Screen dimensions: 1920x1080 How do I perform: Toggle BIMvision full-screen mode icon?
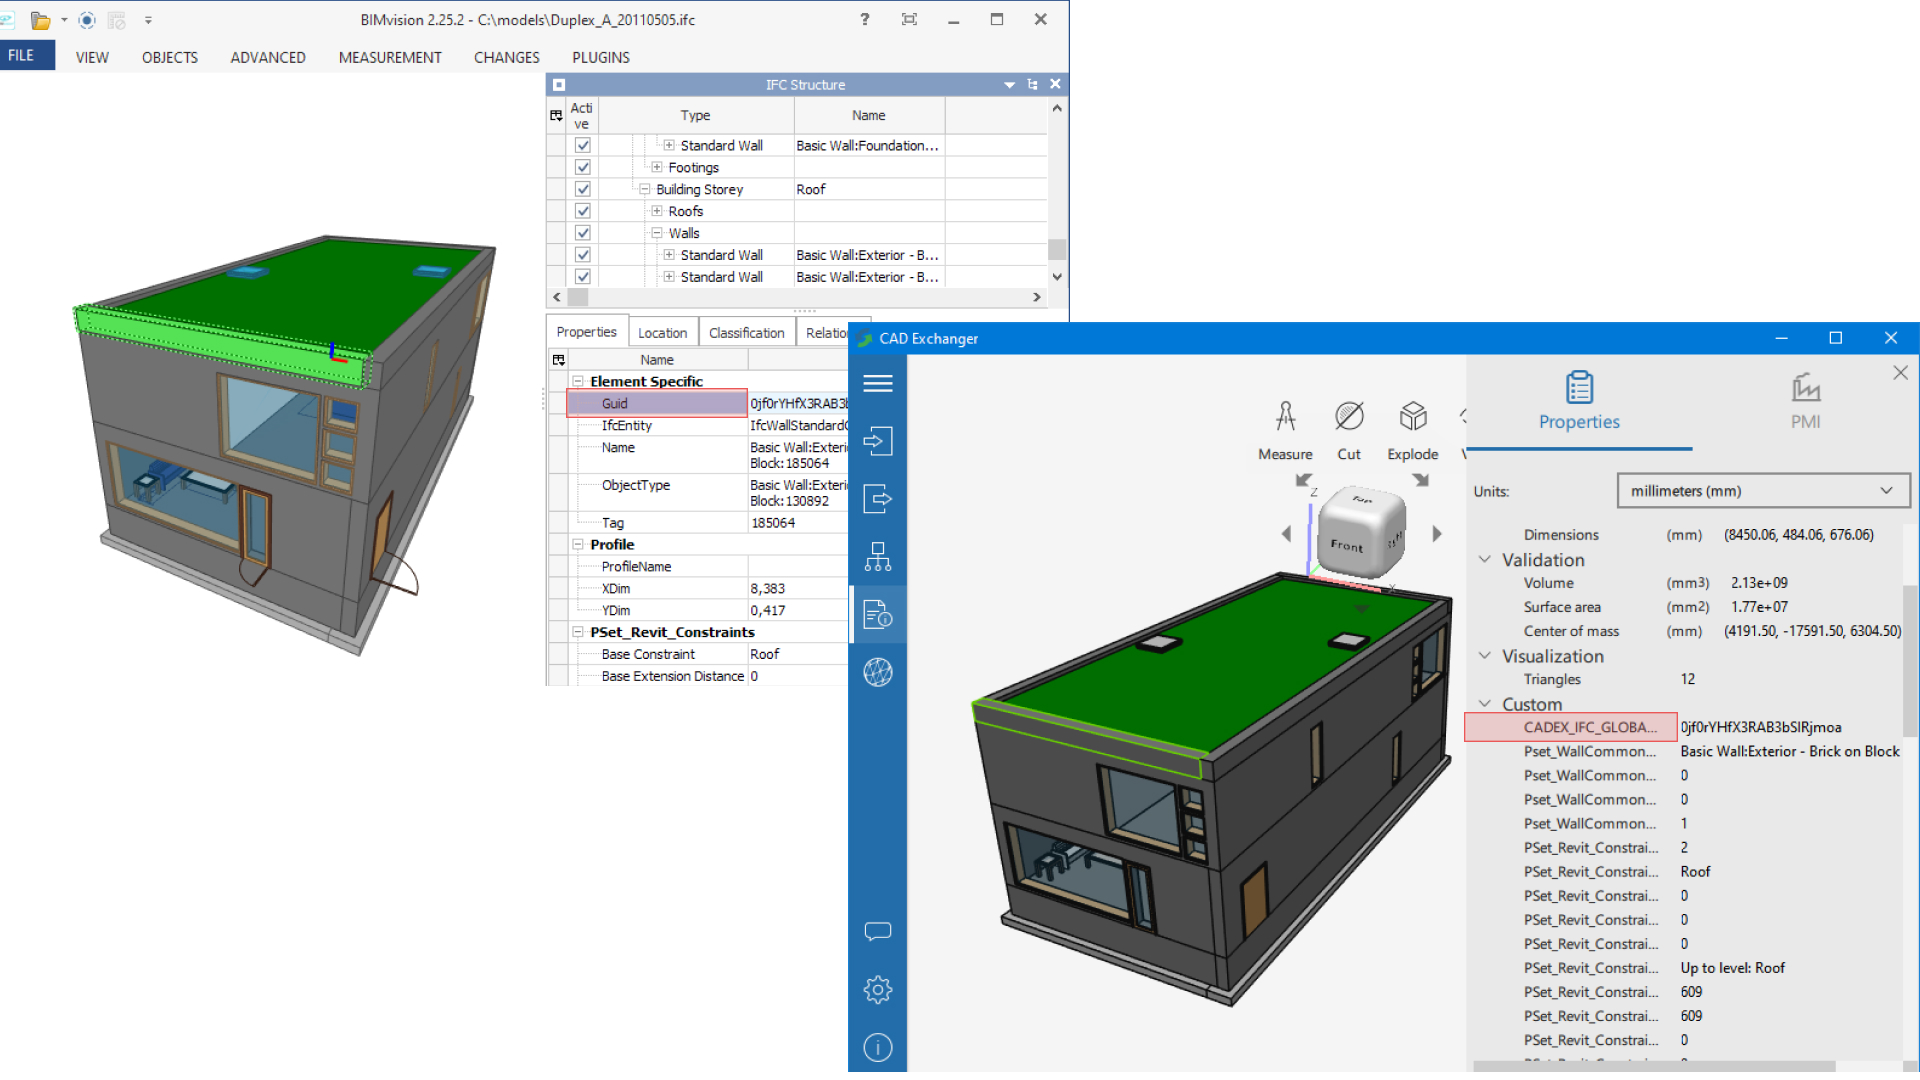(909, 19)
